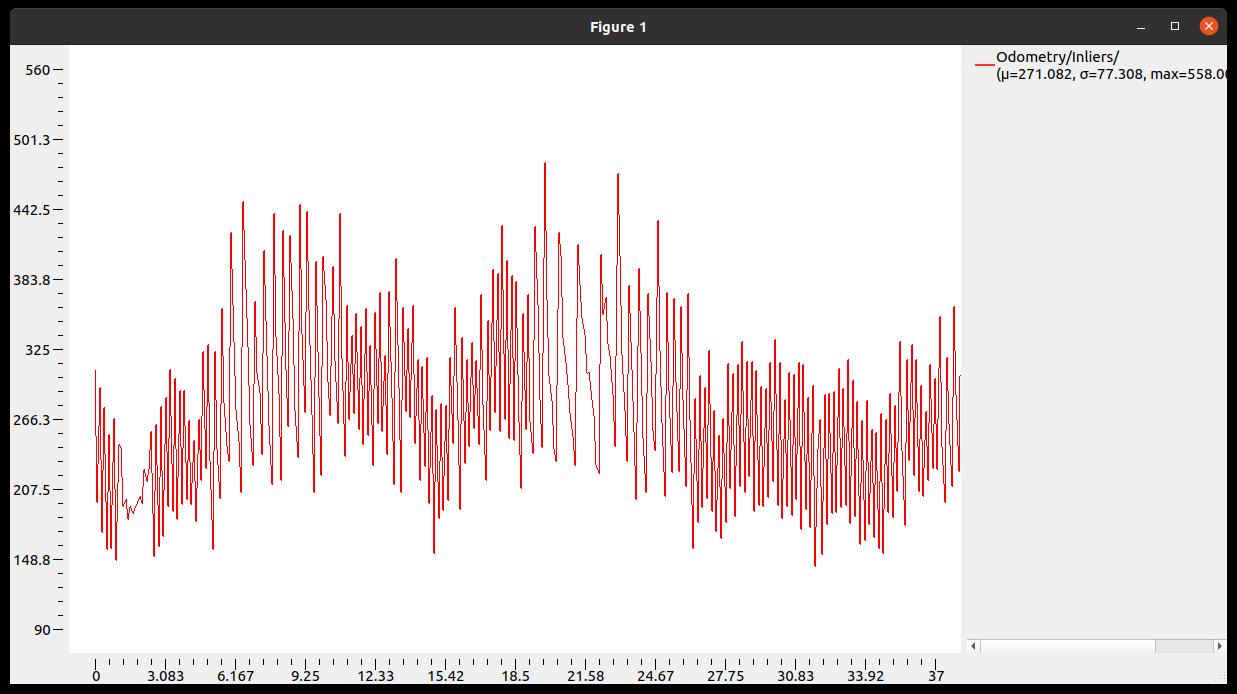Click the 90 label on y-axis
Image resolution: width=1237 pixels, height=694 pixels.
click(x=42, y=630)
